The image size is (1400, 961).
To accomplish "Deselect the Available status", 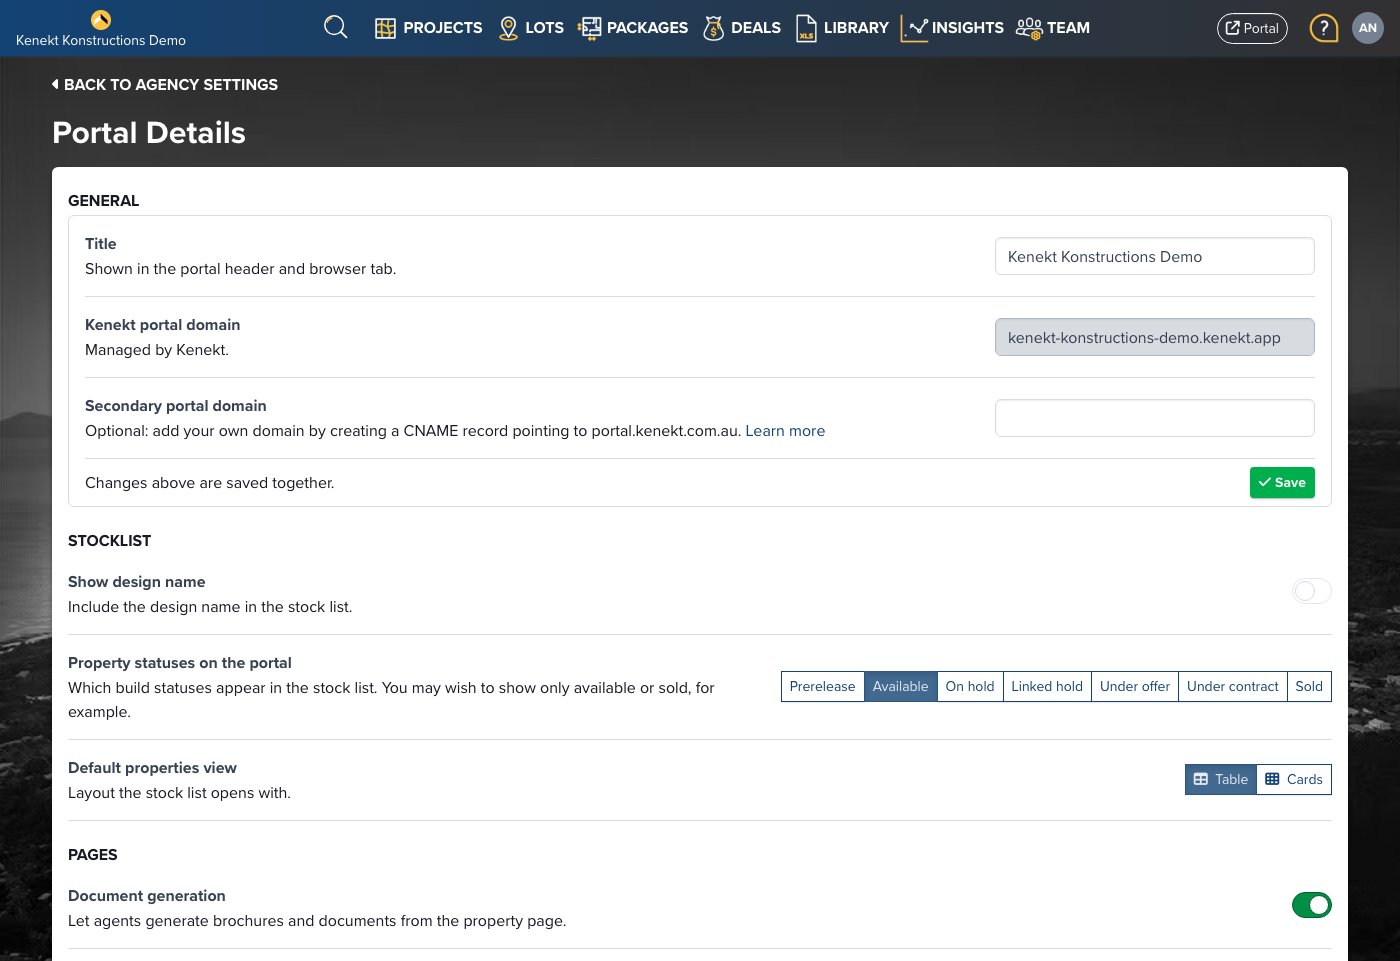I will point(900,686).
